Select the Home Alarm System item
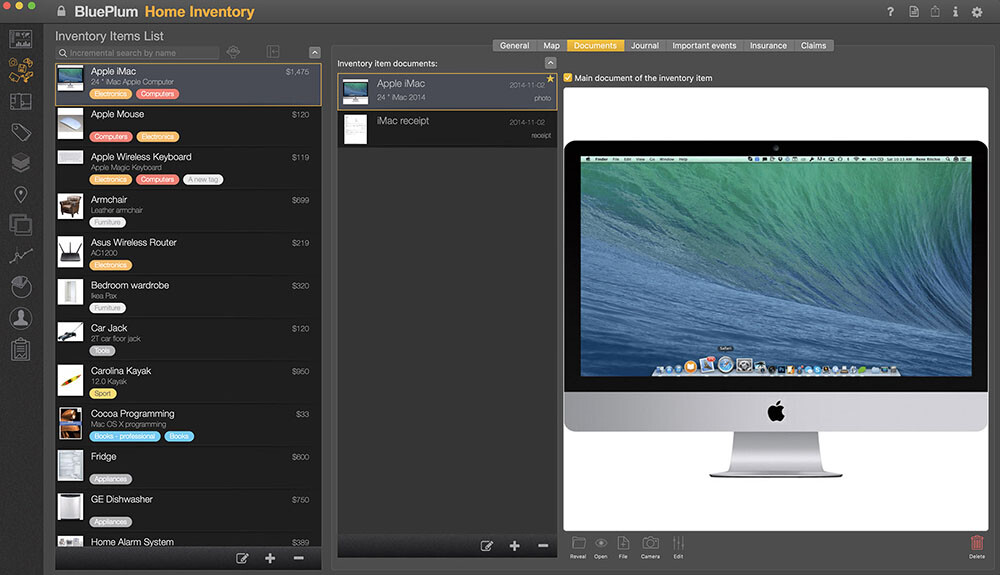 click(188, 541)
